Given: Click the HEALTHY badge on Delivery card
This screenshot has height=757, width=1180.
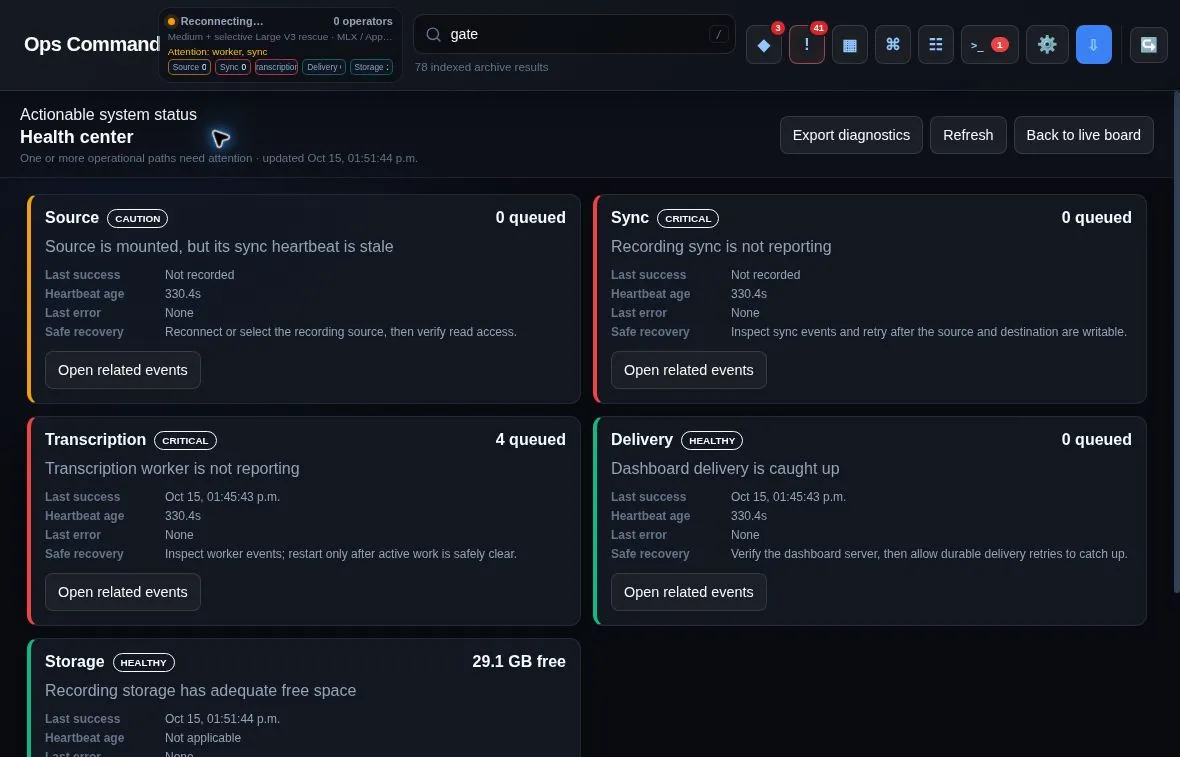Looking at the screenshot, I should 712,440.
